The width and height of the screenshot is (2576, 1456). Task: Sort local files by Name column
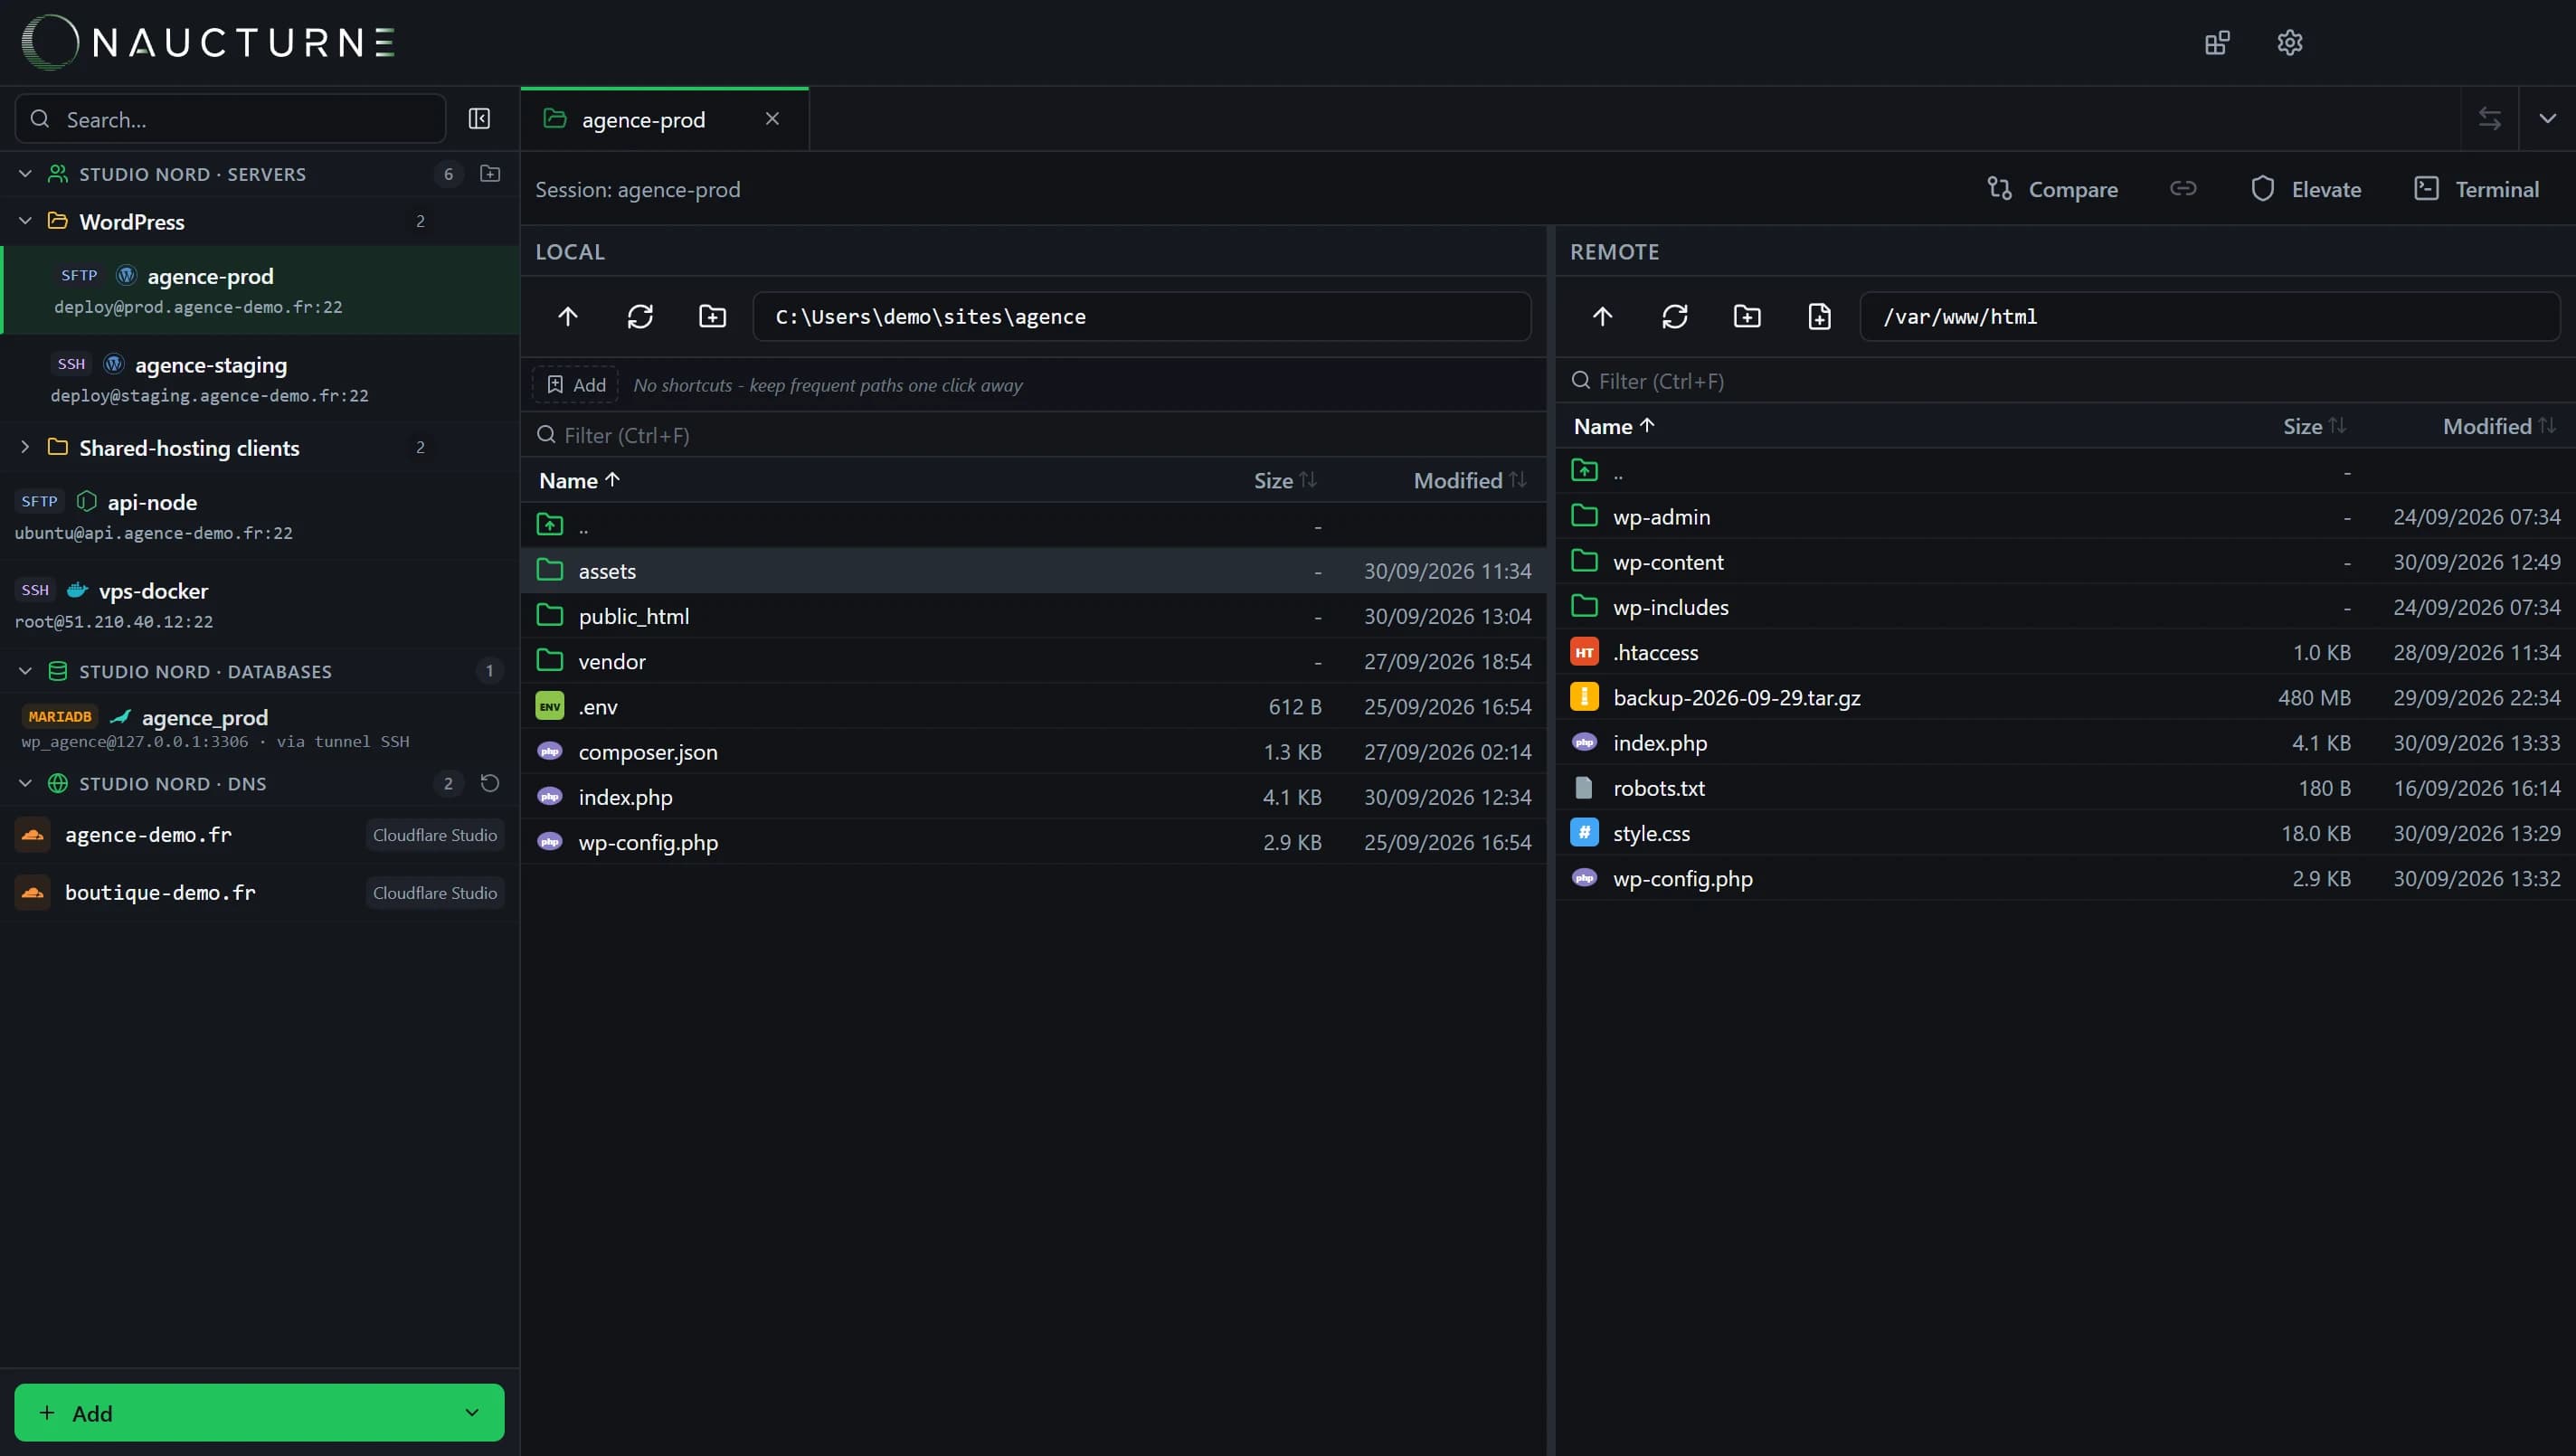pyautogui.click(x=580, y=481)
